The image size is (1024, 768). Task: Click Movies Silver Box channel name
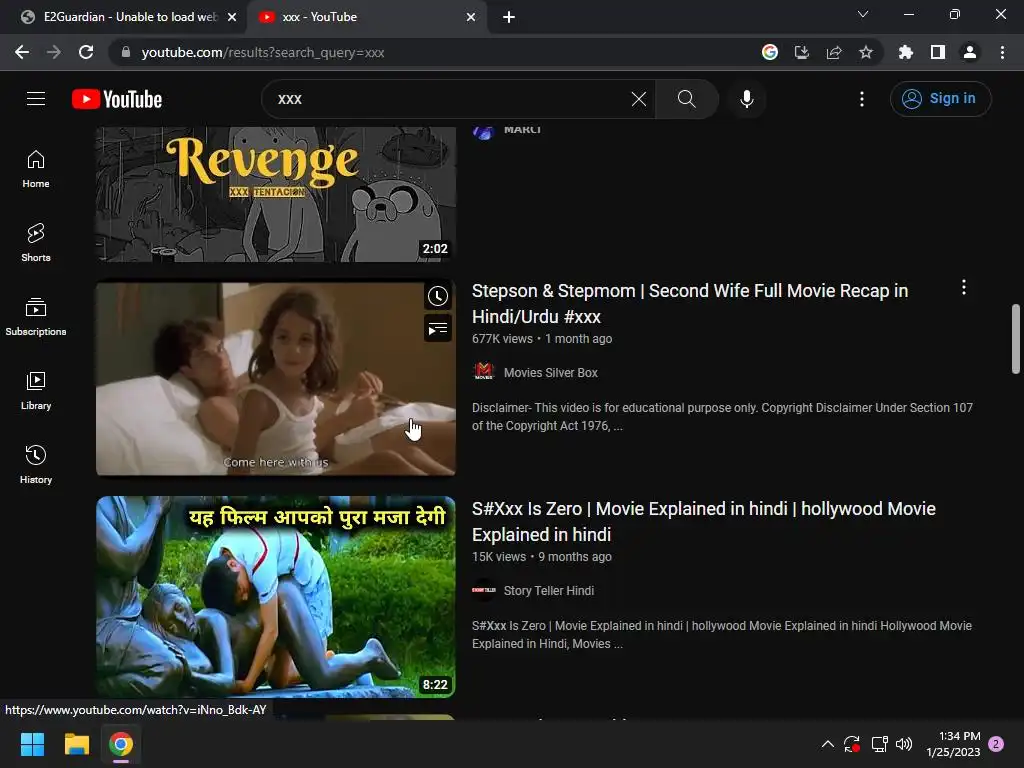551,372
